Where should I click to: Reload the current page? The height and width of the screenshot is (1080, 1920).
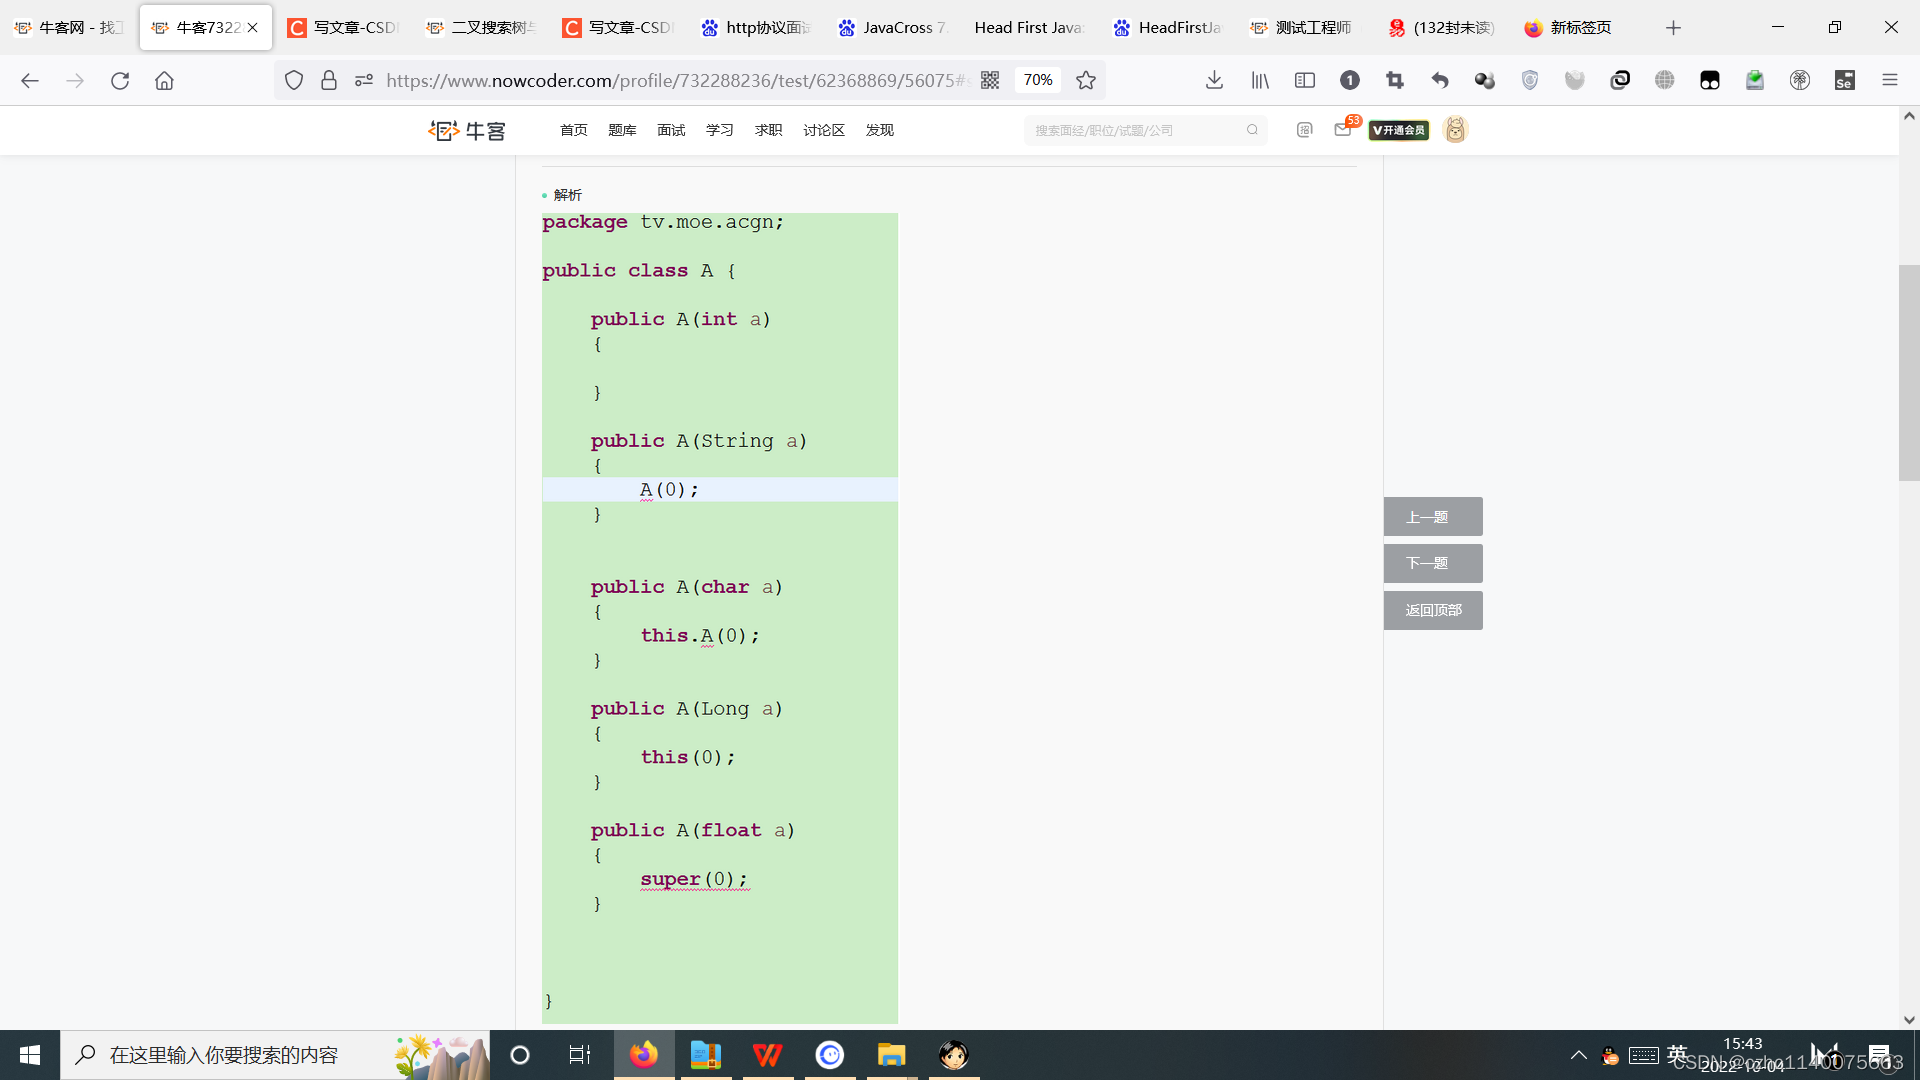[120, 80]
